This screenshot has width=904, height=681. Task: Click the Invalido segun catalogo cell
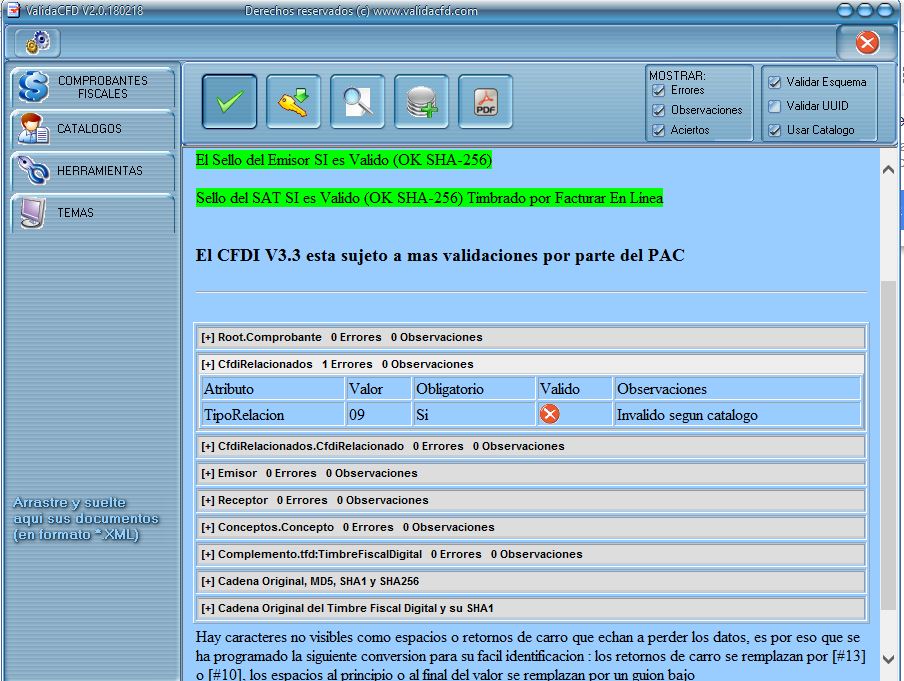[737, 415]
